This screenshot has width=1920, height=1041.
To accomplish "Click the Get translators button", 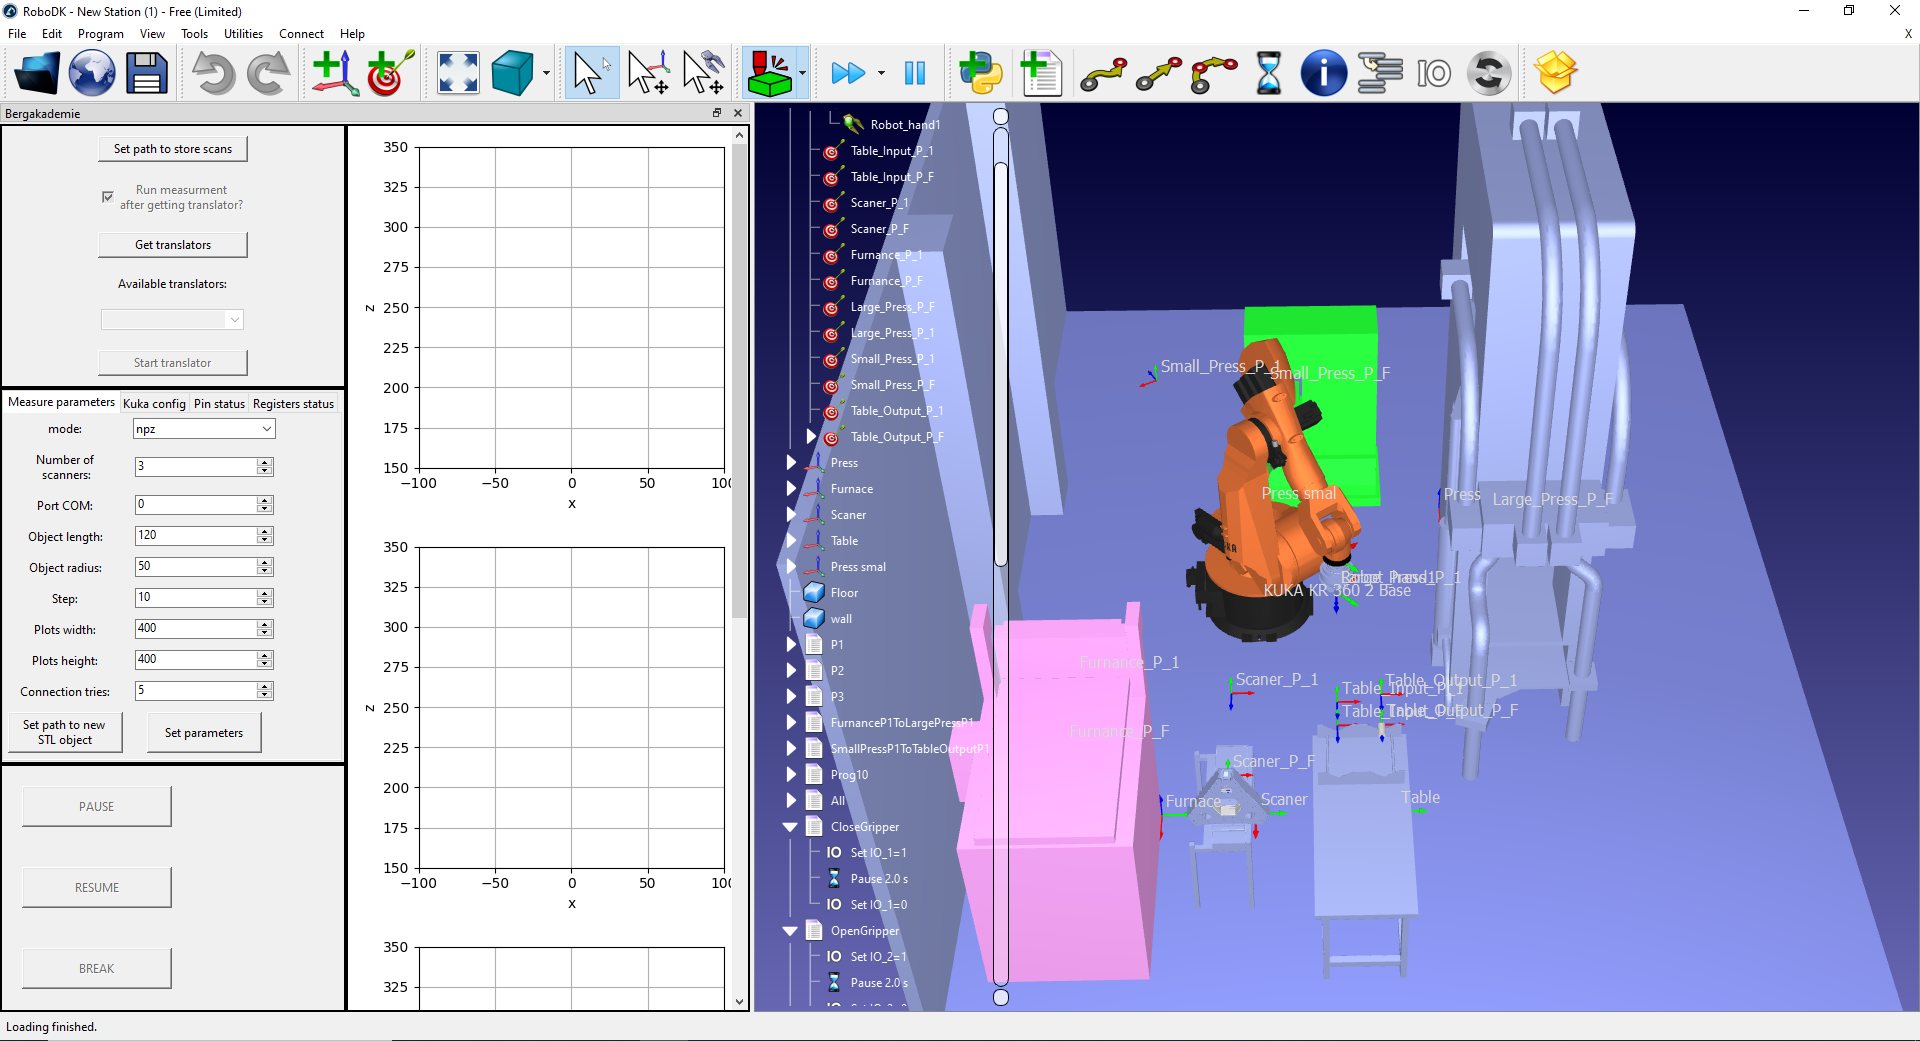I will (x=173, y=245).
